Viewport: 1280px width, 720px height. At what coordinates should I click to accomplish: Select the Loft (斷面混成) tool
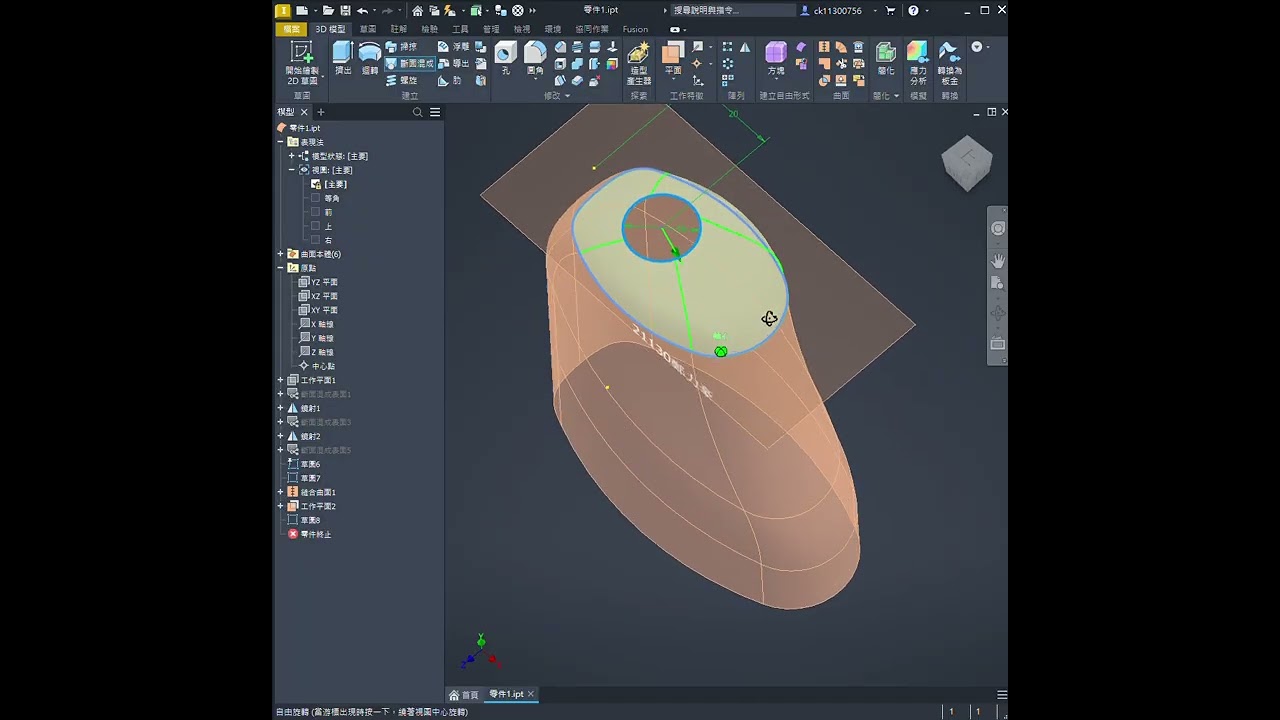[x=410, y=63]
